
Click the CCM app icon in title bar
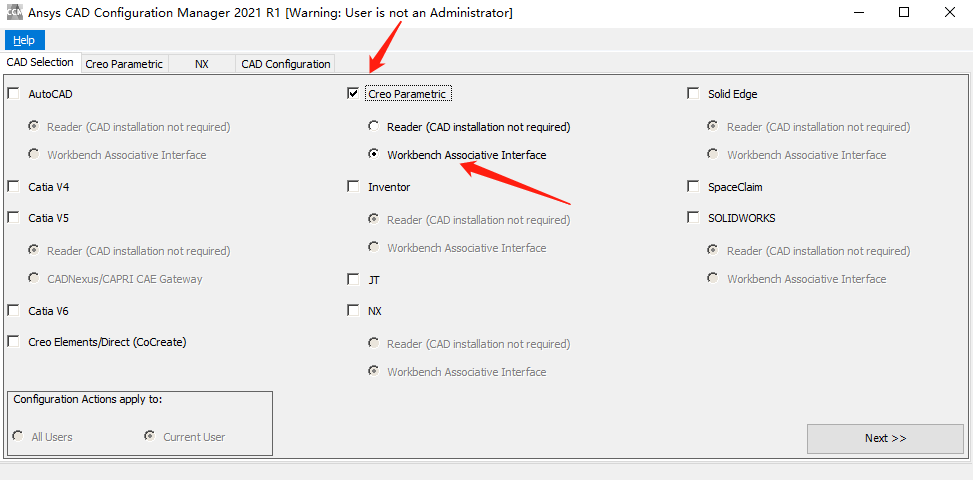pyautogui.click(x=14, y=12)
